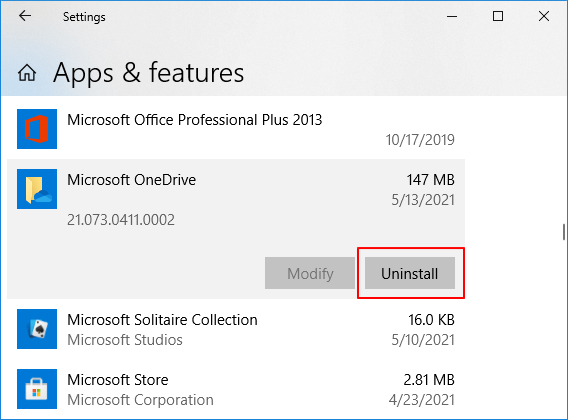
Task: Click the Apps & features heading
Action: [x=149, y=73]
